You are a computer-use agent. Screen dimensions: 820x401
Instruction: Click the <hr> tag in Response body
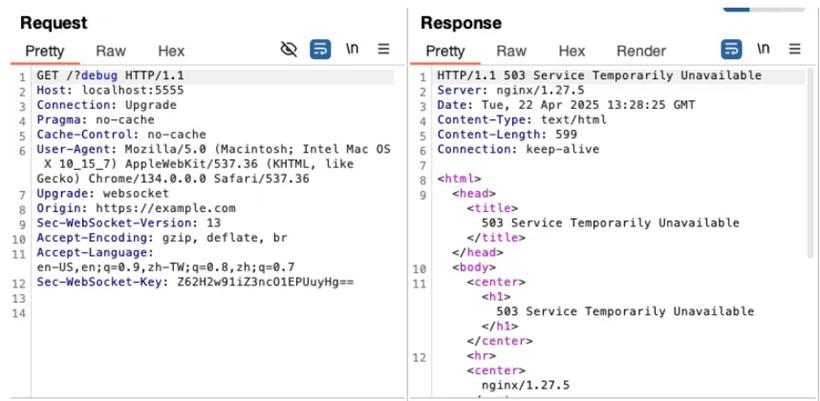tap(481, 356)
